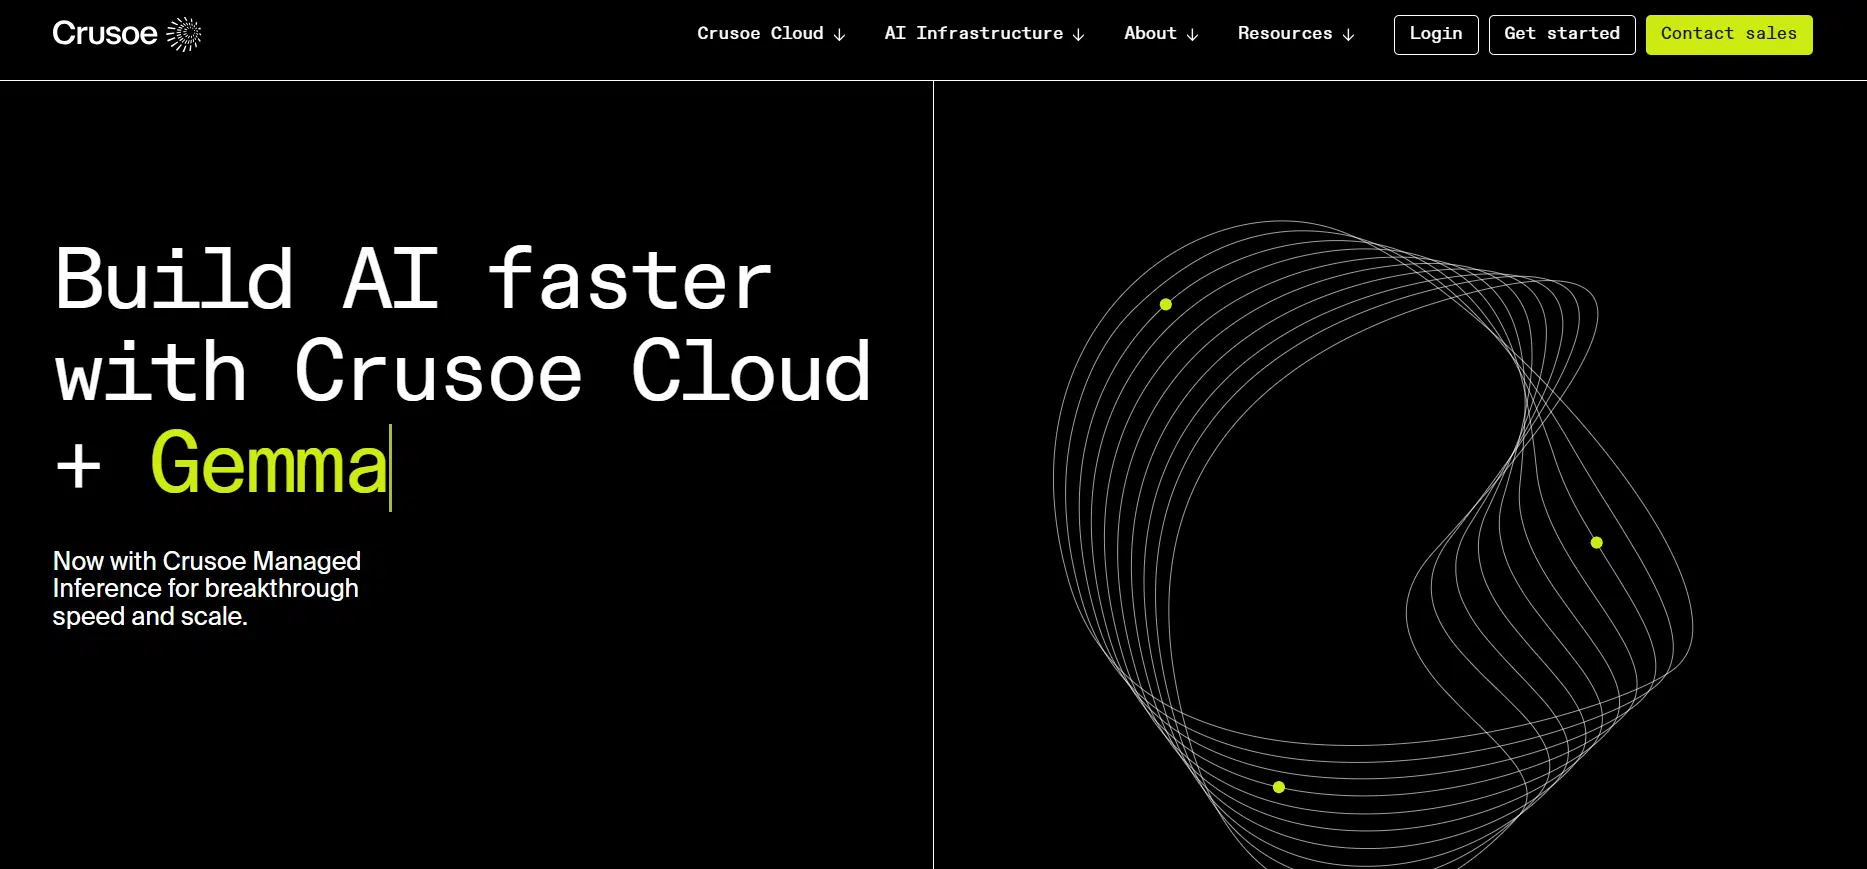1867x869 pixels.
Task: Click the bottom green dot on the graphic
Action: pyautogui.click(x=1278, y=787)
